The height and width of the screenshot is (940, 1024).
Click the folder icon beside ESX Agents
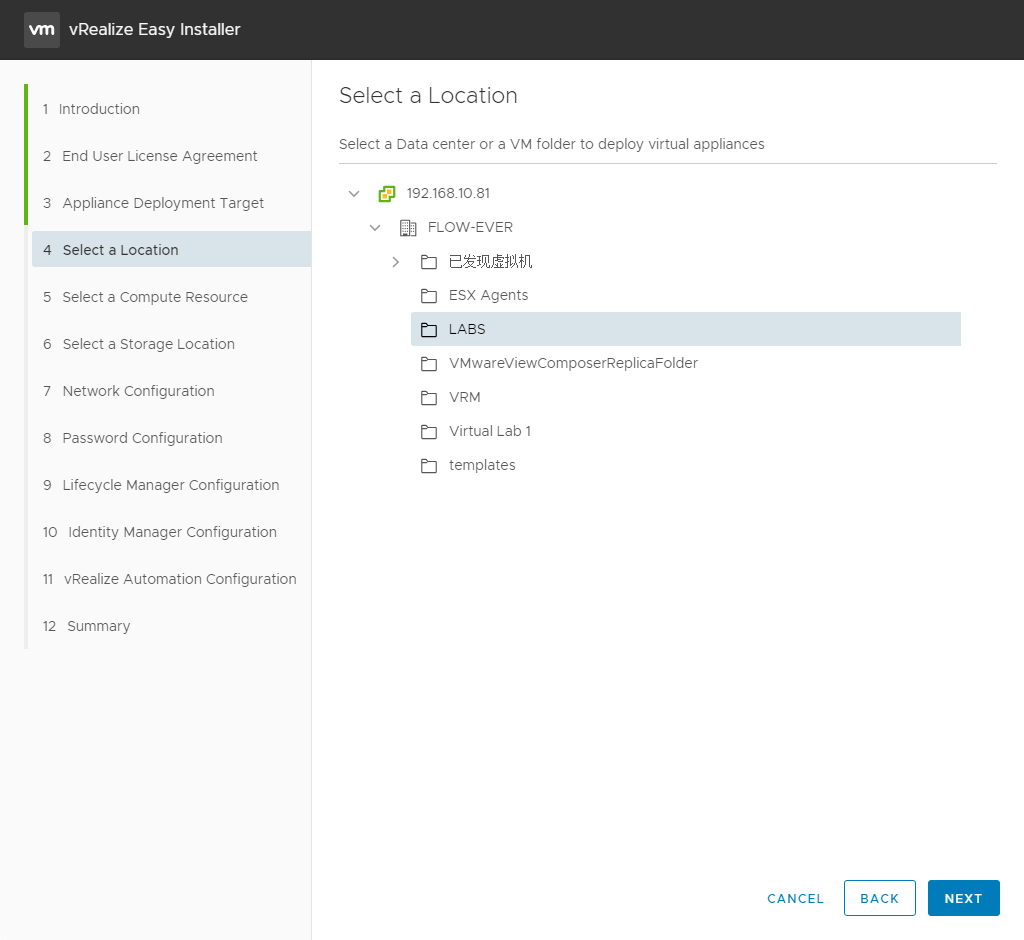click(x=429, y=296)
